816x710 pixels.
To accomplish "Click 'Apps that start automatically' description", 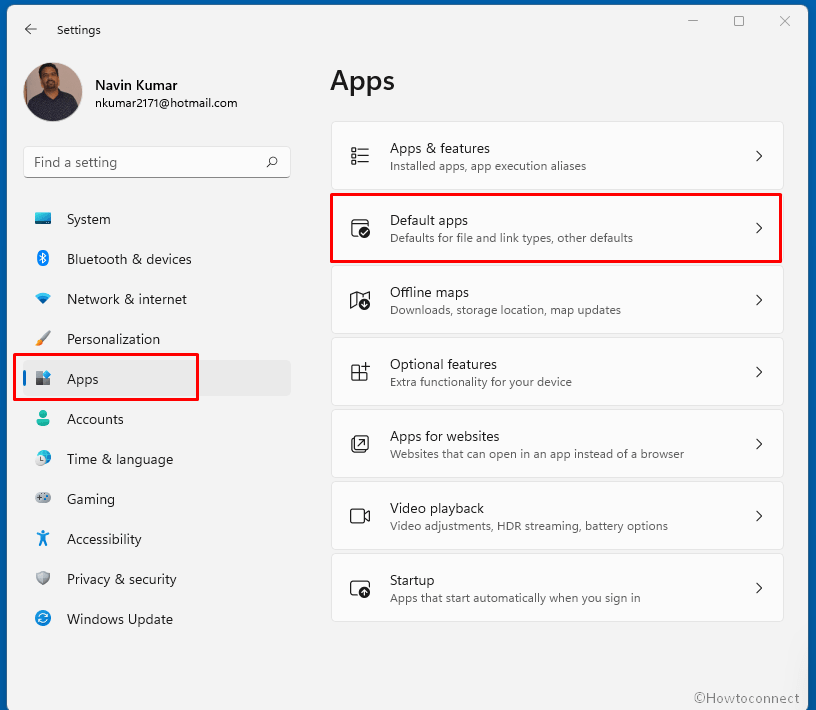I will pos(515,598).
